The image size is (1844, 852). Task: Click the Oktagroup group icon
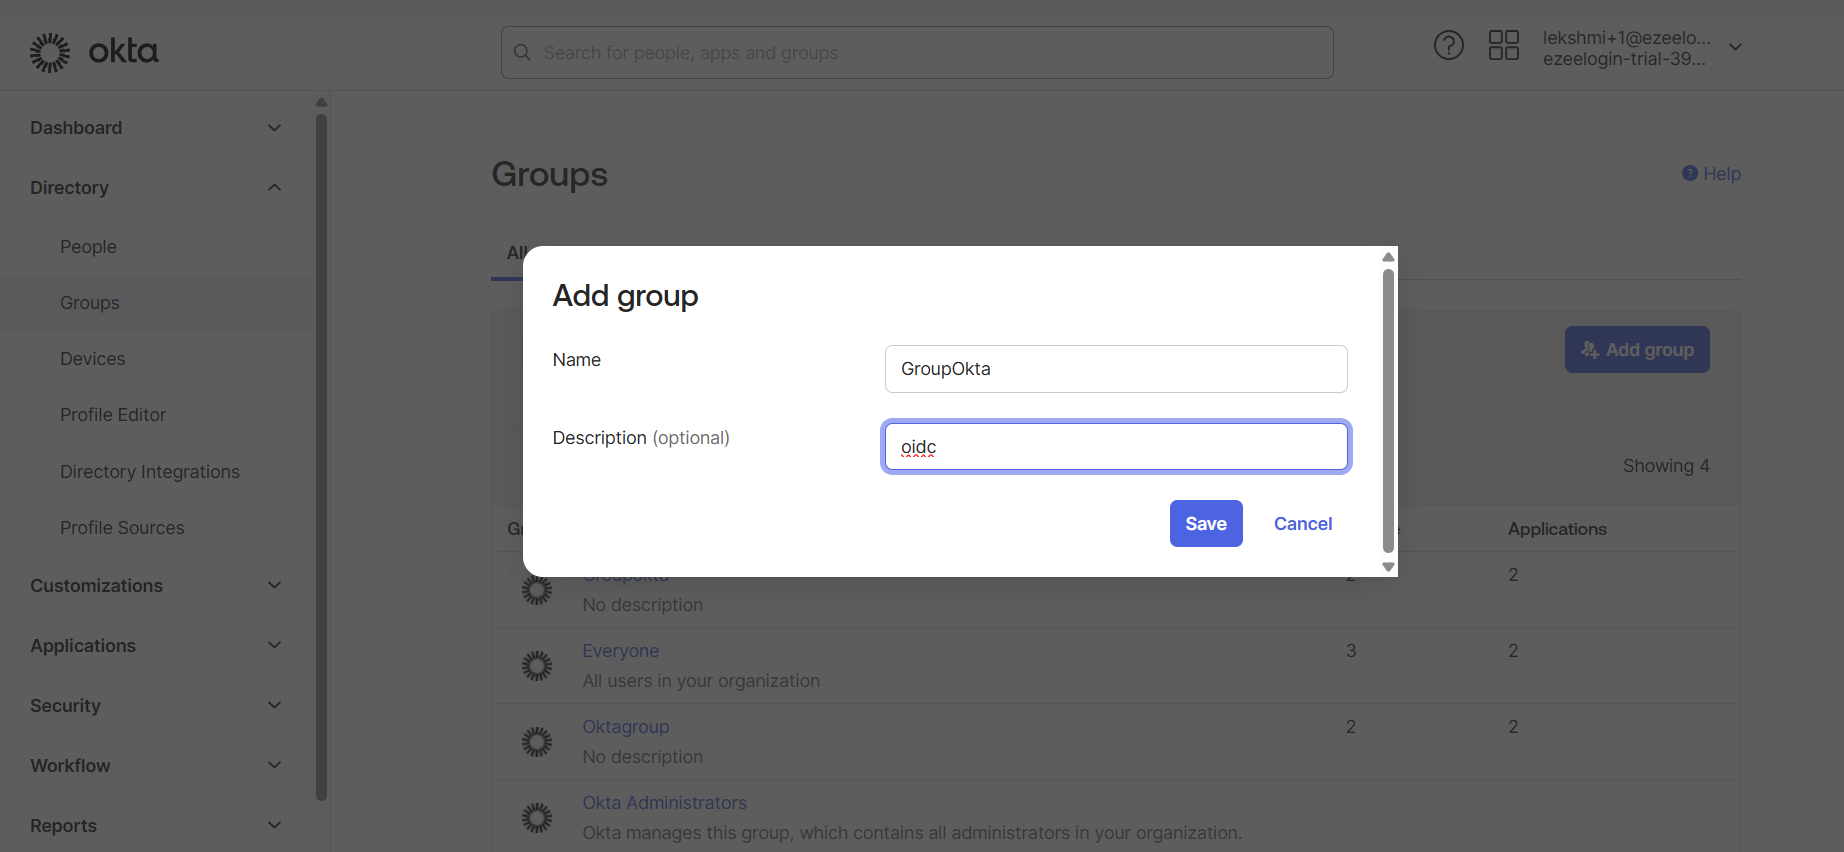pyautogui.click(x=537, y=741)
